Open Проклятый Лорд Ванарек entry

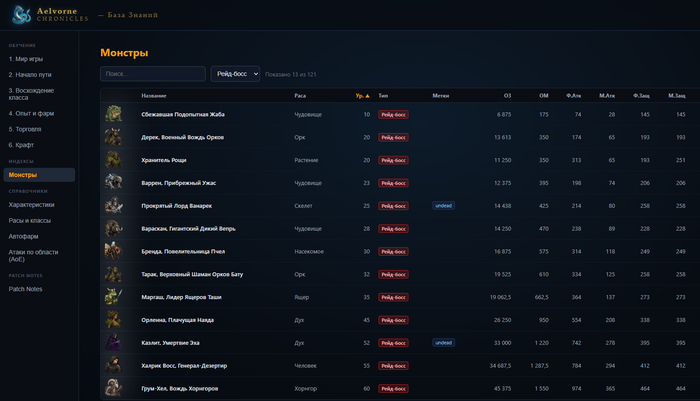177,206
